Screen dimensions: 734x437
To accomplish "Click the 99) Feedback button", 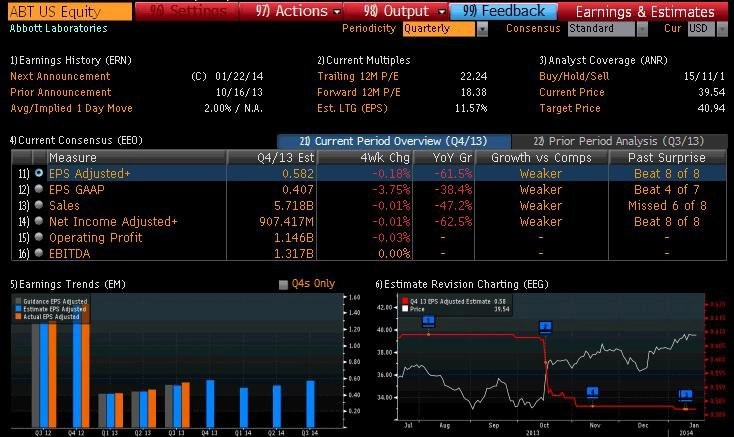I will (x=504, y=11).
